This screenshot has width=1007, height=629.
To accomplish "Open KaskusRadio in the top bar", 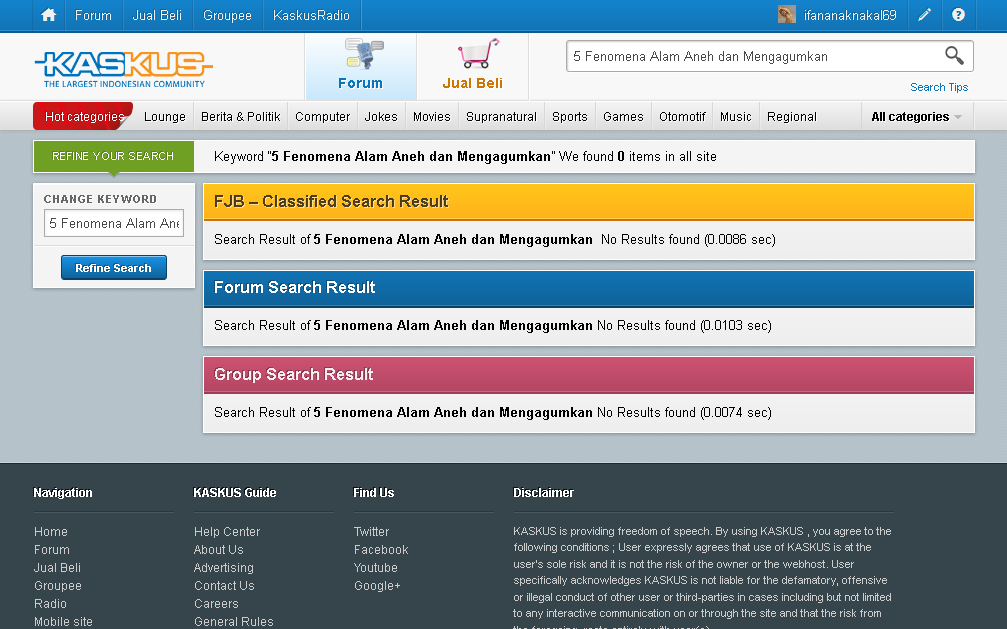I will pos(311,15).
